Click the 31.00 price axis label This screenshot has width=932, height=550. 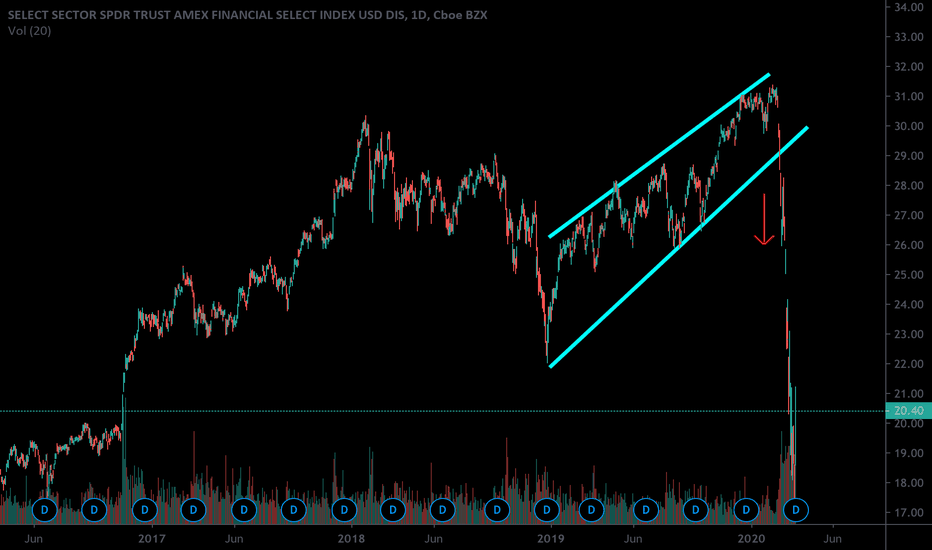[x=909, y=96]
